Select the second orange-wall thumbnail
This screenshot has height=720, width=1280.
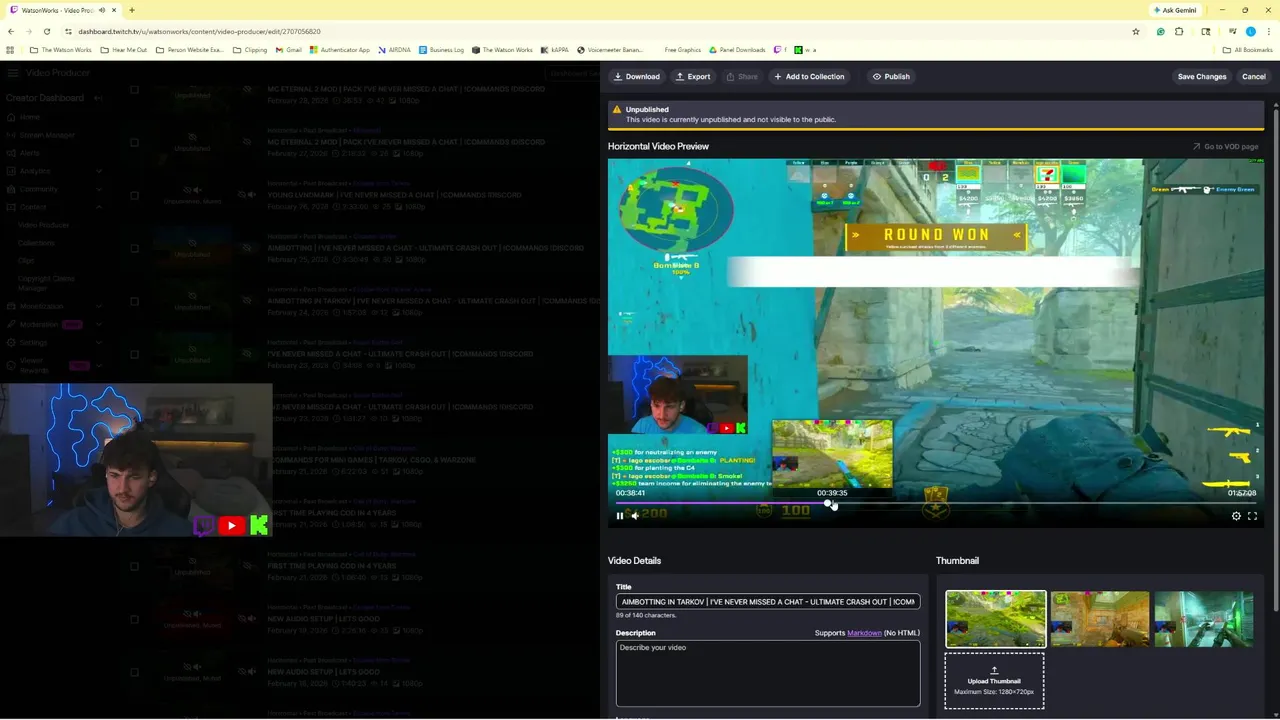click(x=1099, y=619)
